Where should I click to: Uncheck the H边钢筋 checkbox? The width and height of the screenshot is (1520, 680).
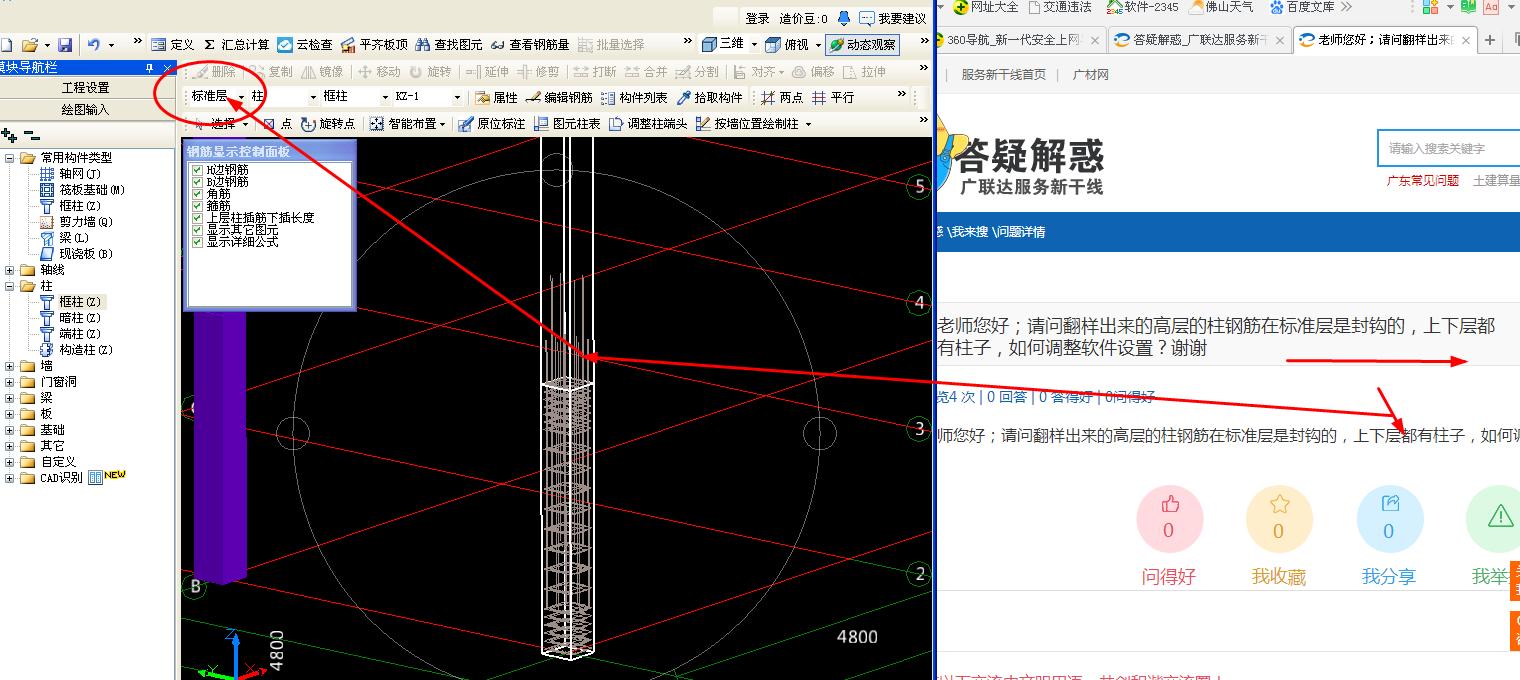click(197, 171)
